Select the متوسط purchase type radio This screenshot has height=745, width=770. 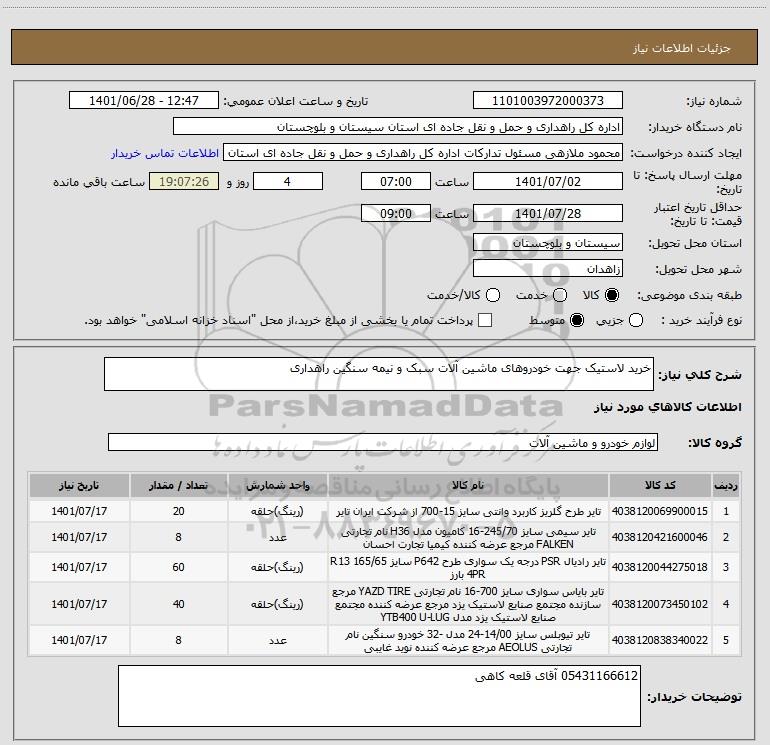tap(577, 321)
